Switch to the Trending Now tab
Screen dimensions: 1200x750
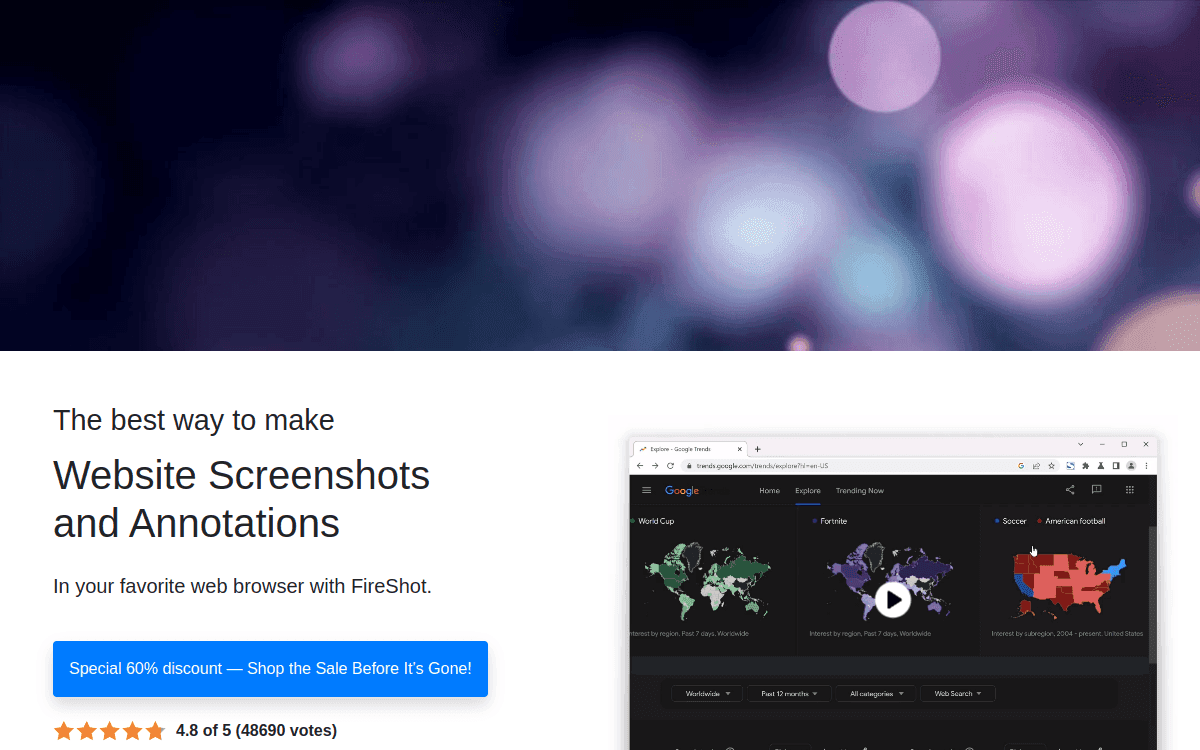tap(860, 491)
